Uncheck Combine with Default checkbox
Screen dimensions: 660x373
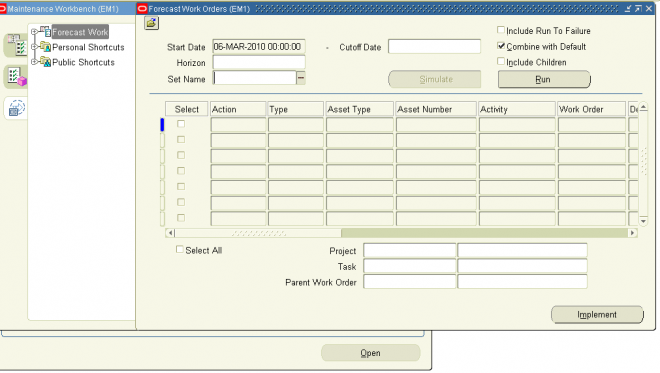(501, 46)
